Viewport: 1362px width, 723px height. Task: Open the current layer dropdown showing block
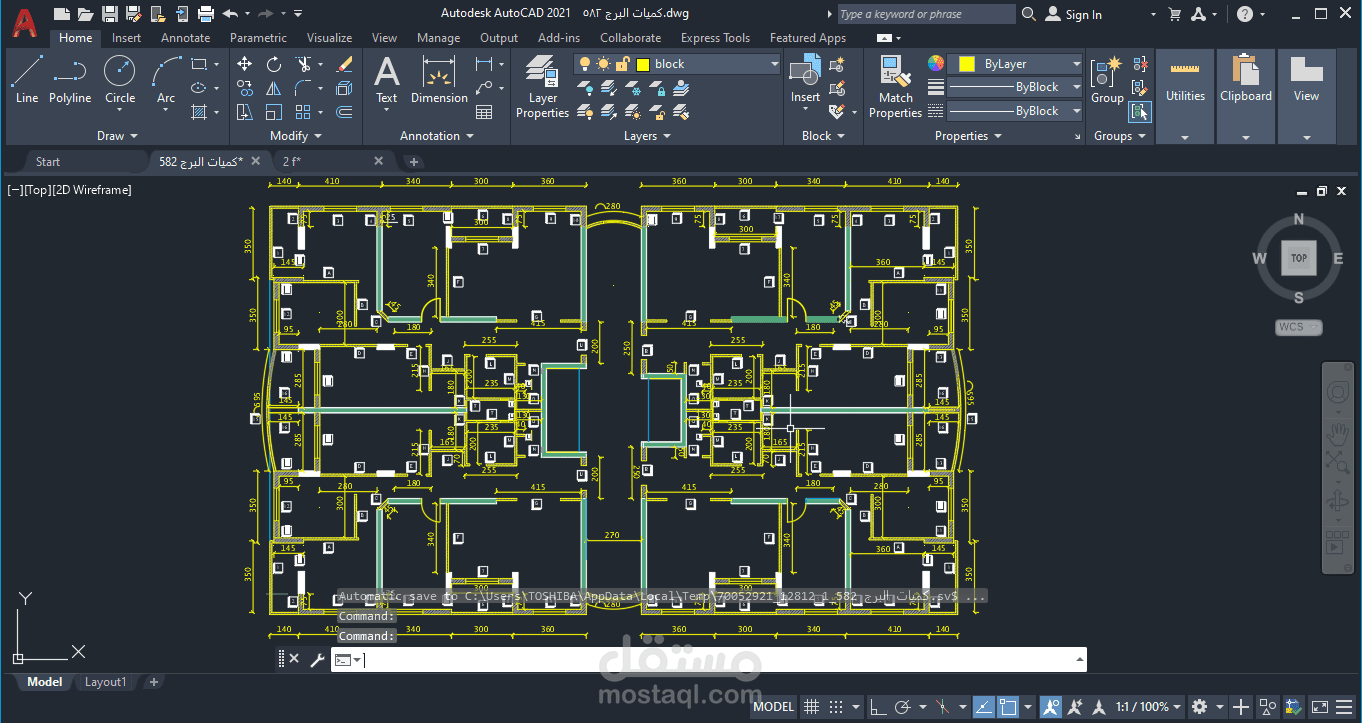[x=677, y=64]
